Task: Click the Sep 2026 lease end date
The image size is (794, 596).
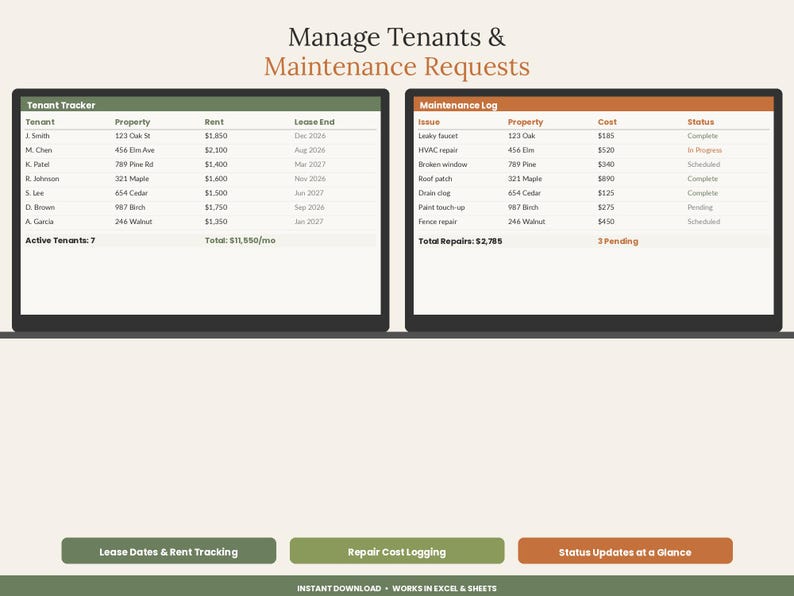Action: pyautogui.click(x=309, y=207)
